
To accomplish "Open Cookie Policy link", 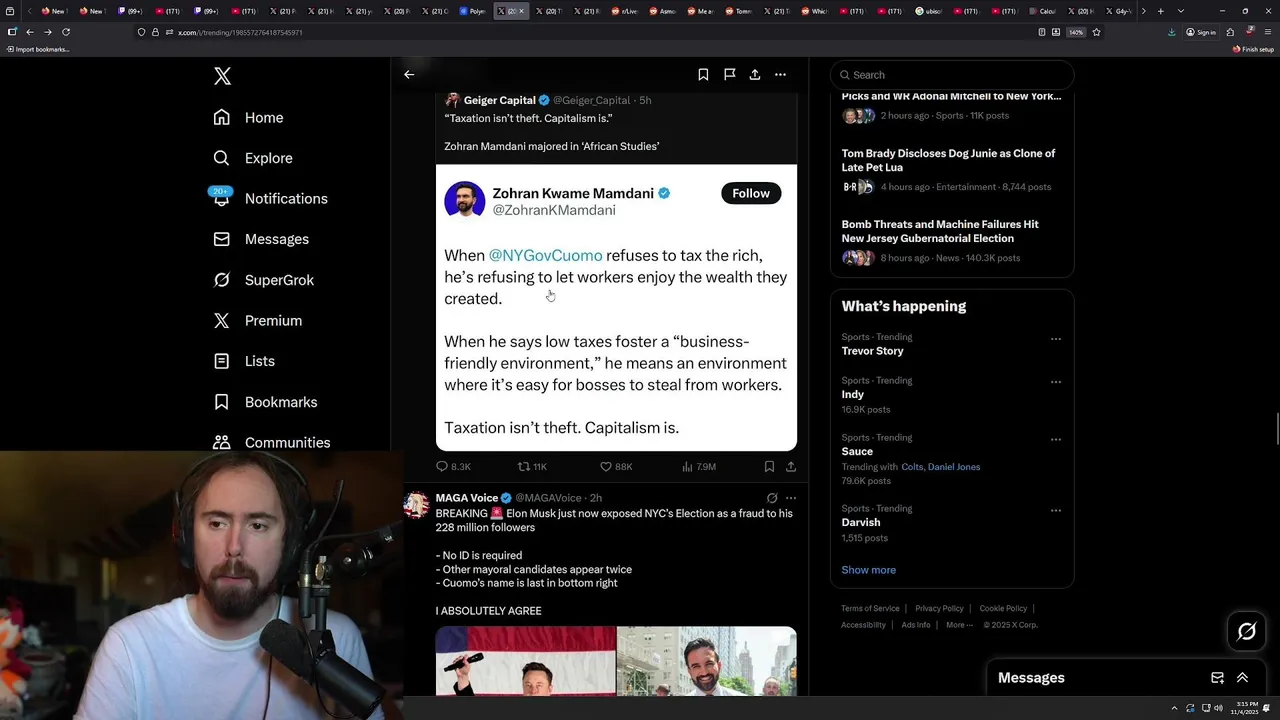I will pos(1003,608).
